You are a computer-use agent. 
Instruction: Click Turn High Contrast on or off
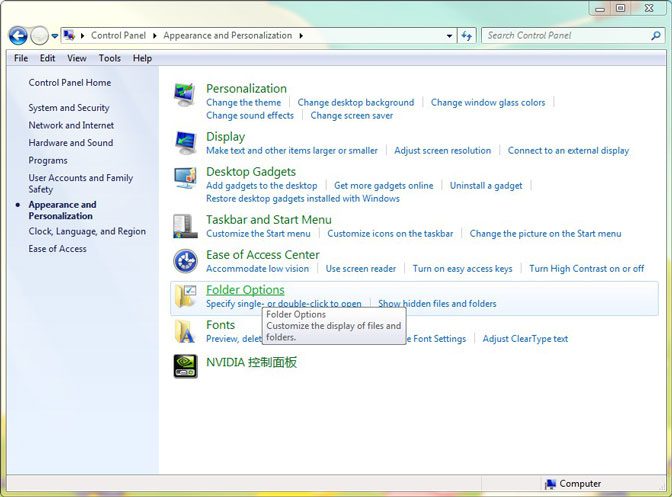(586, 269)
